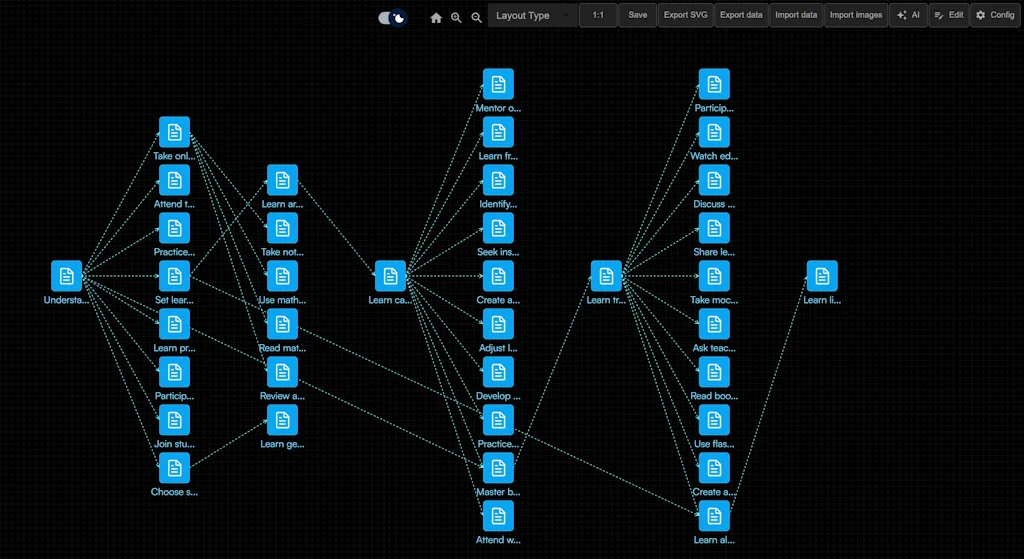
Task: Click the 'Watch ed...' label text
Action: [x=714, y=157]
